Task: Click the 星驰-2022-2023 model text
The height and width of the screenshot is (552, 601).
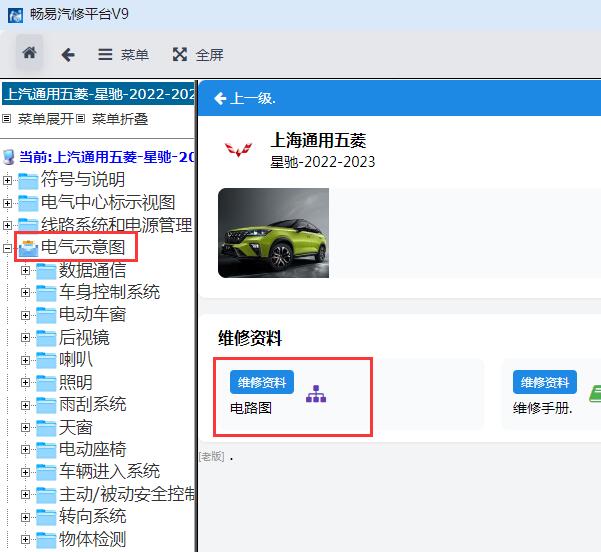Action: [x=323, y=162]
